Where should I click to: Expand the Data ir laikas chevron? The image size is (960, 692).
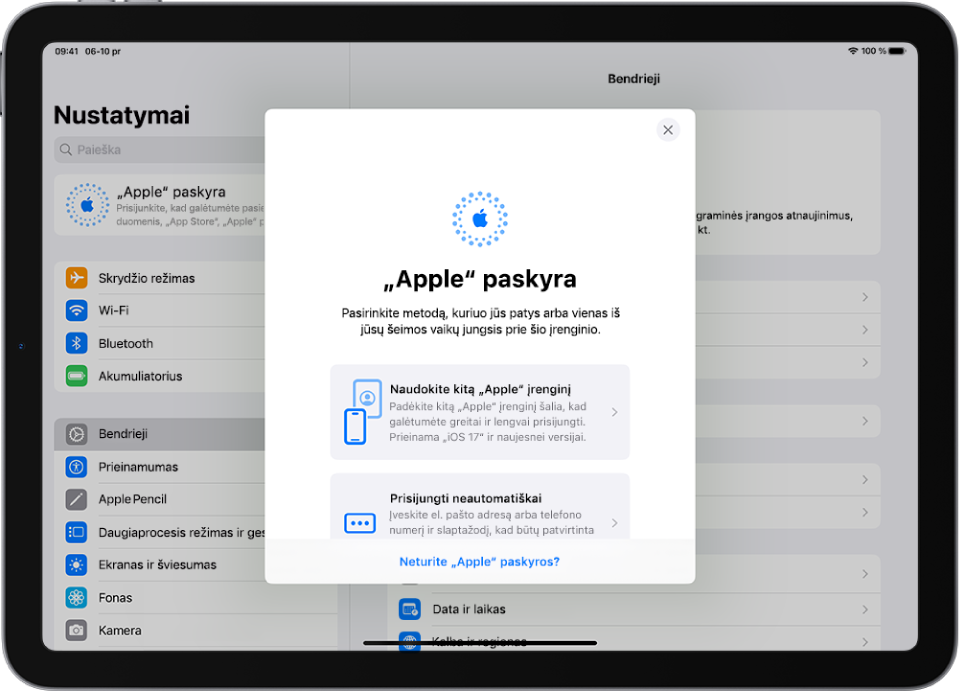pyautogui.click(x=865, y=609)
